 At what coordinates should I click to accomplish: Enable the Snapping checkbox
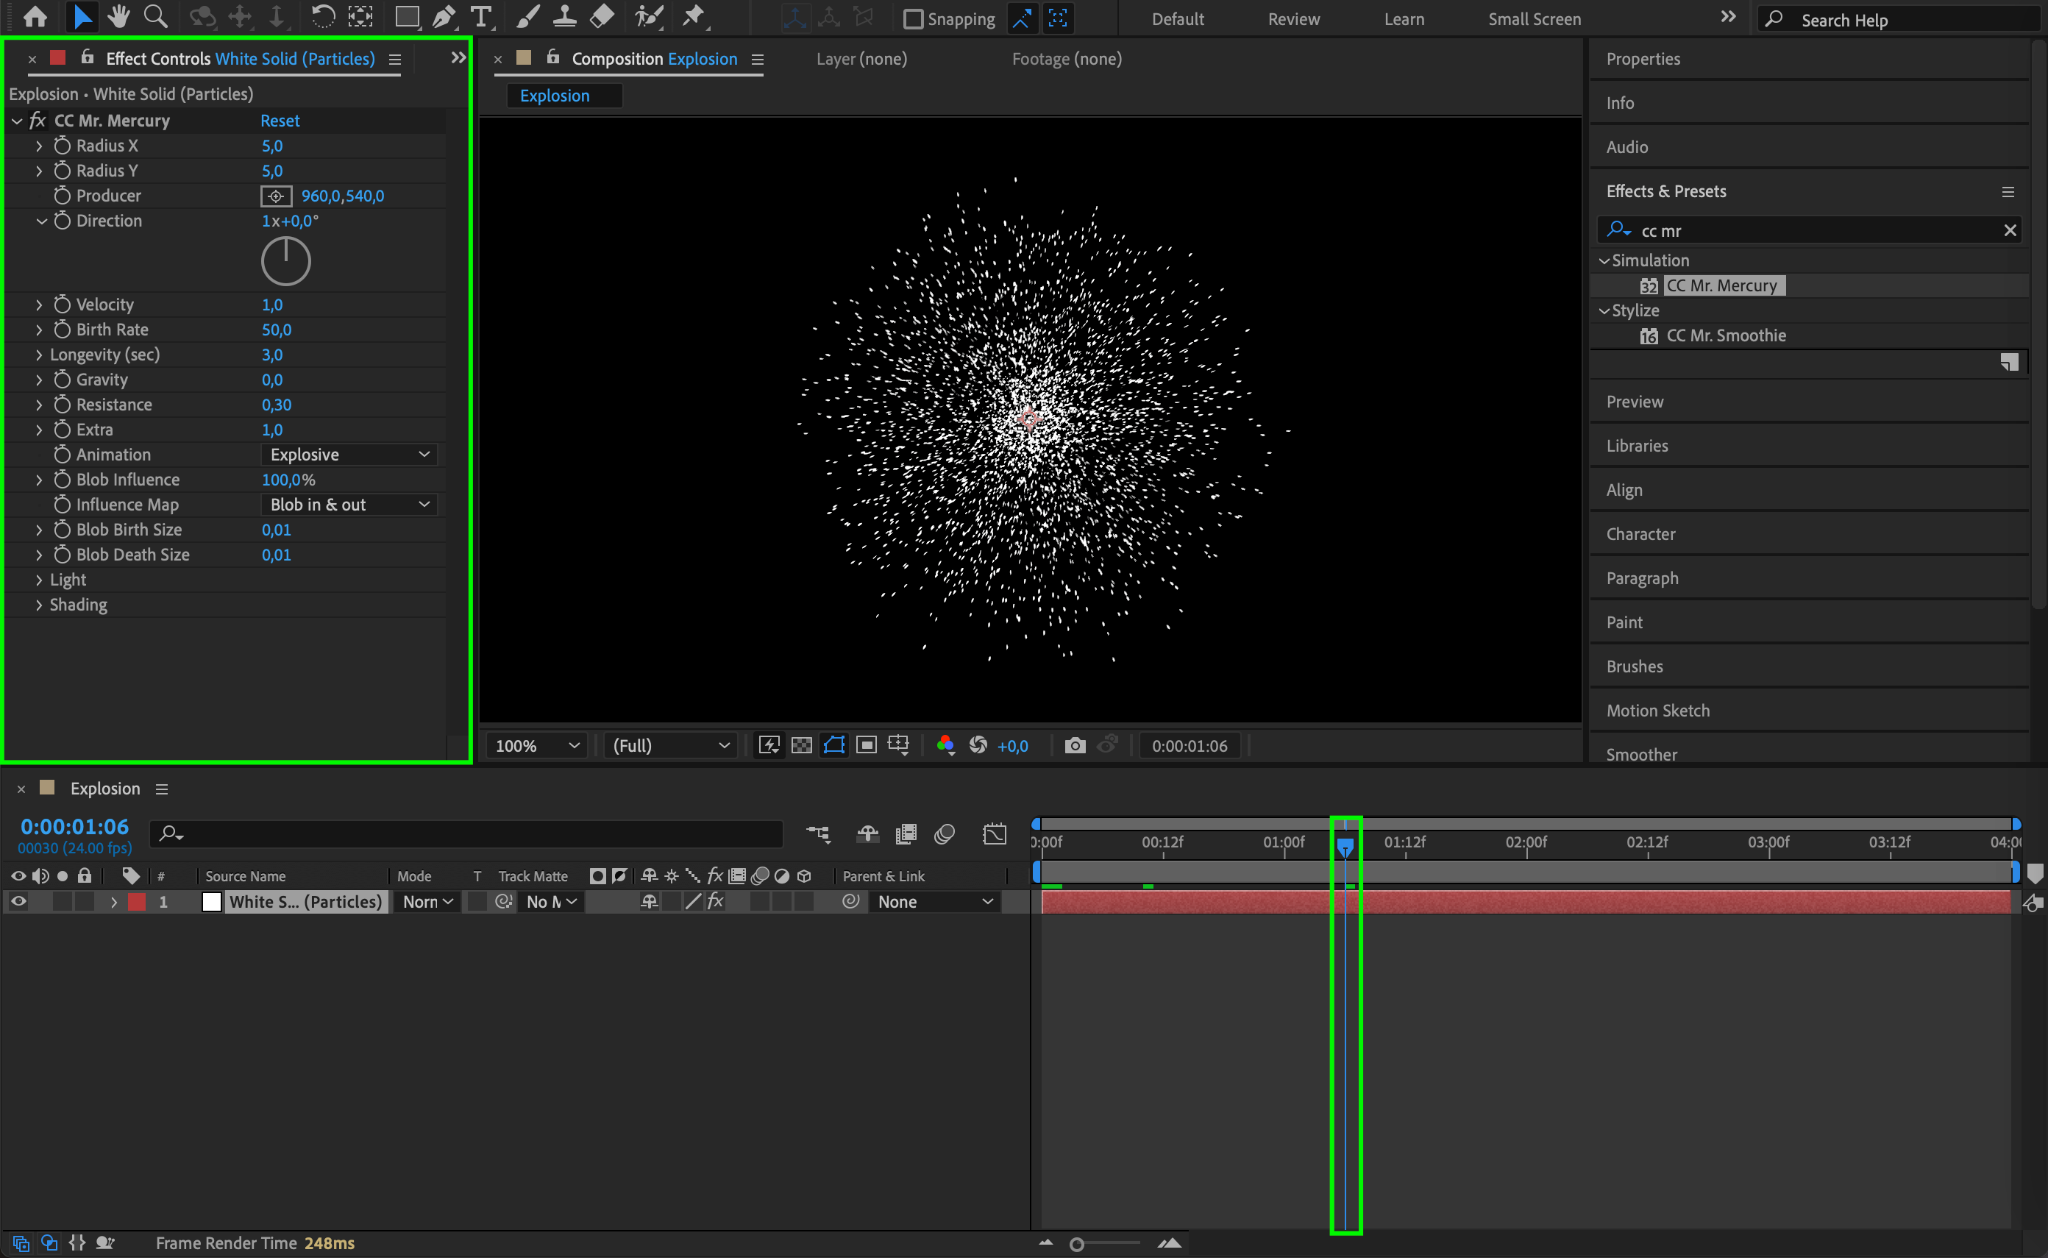click(913, 19)
